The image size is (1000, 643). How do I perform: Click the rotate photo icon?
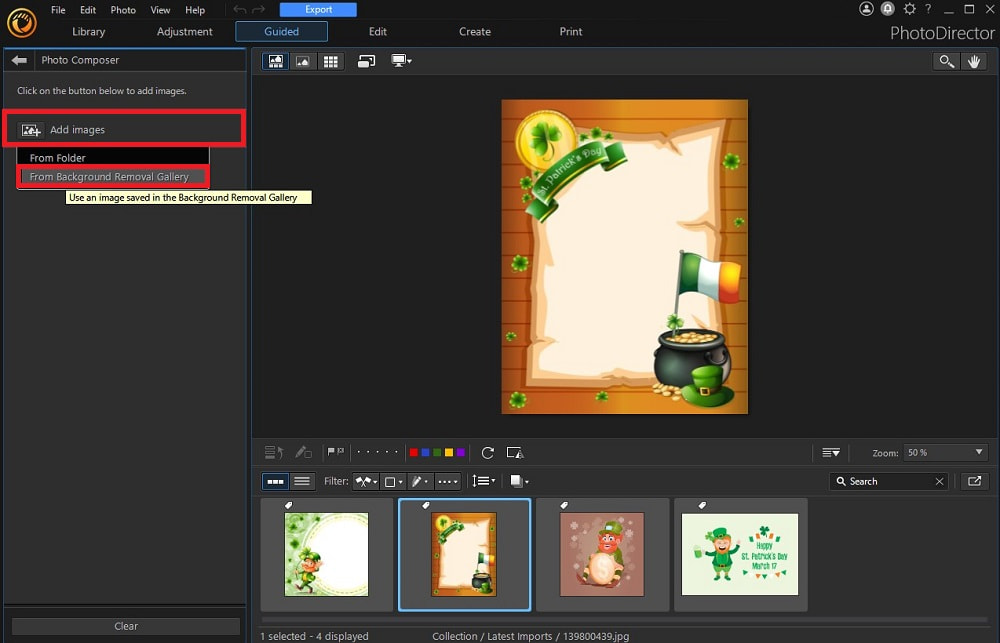tap(488, 452)
